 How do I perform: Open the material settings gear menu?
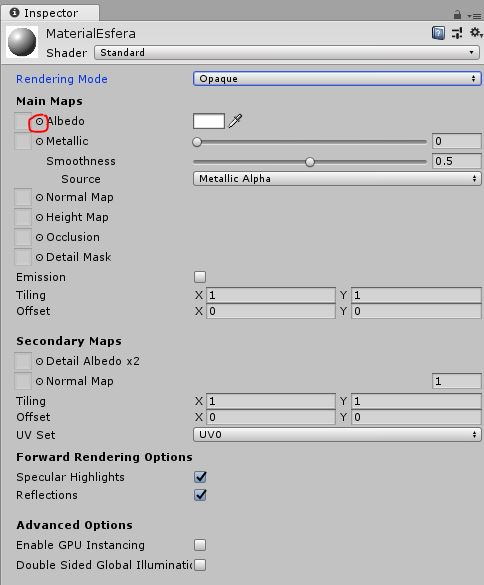[476, 33]
